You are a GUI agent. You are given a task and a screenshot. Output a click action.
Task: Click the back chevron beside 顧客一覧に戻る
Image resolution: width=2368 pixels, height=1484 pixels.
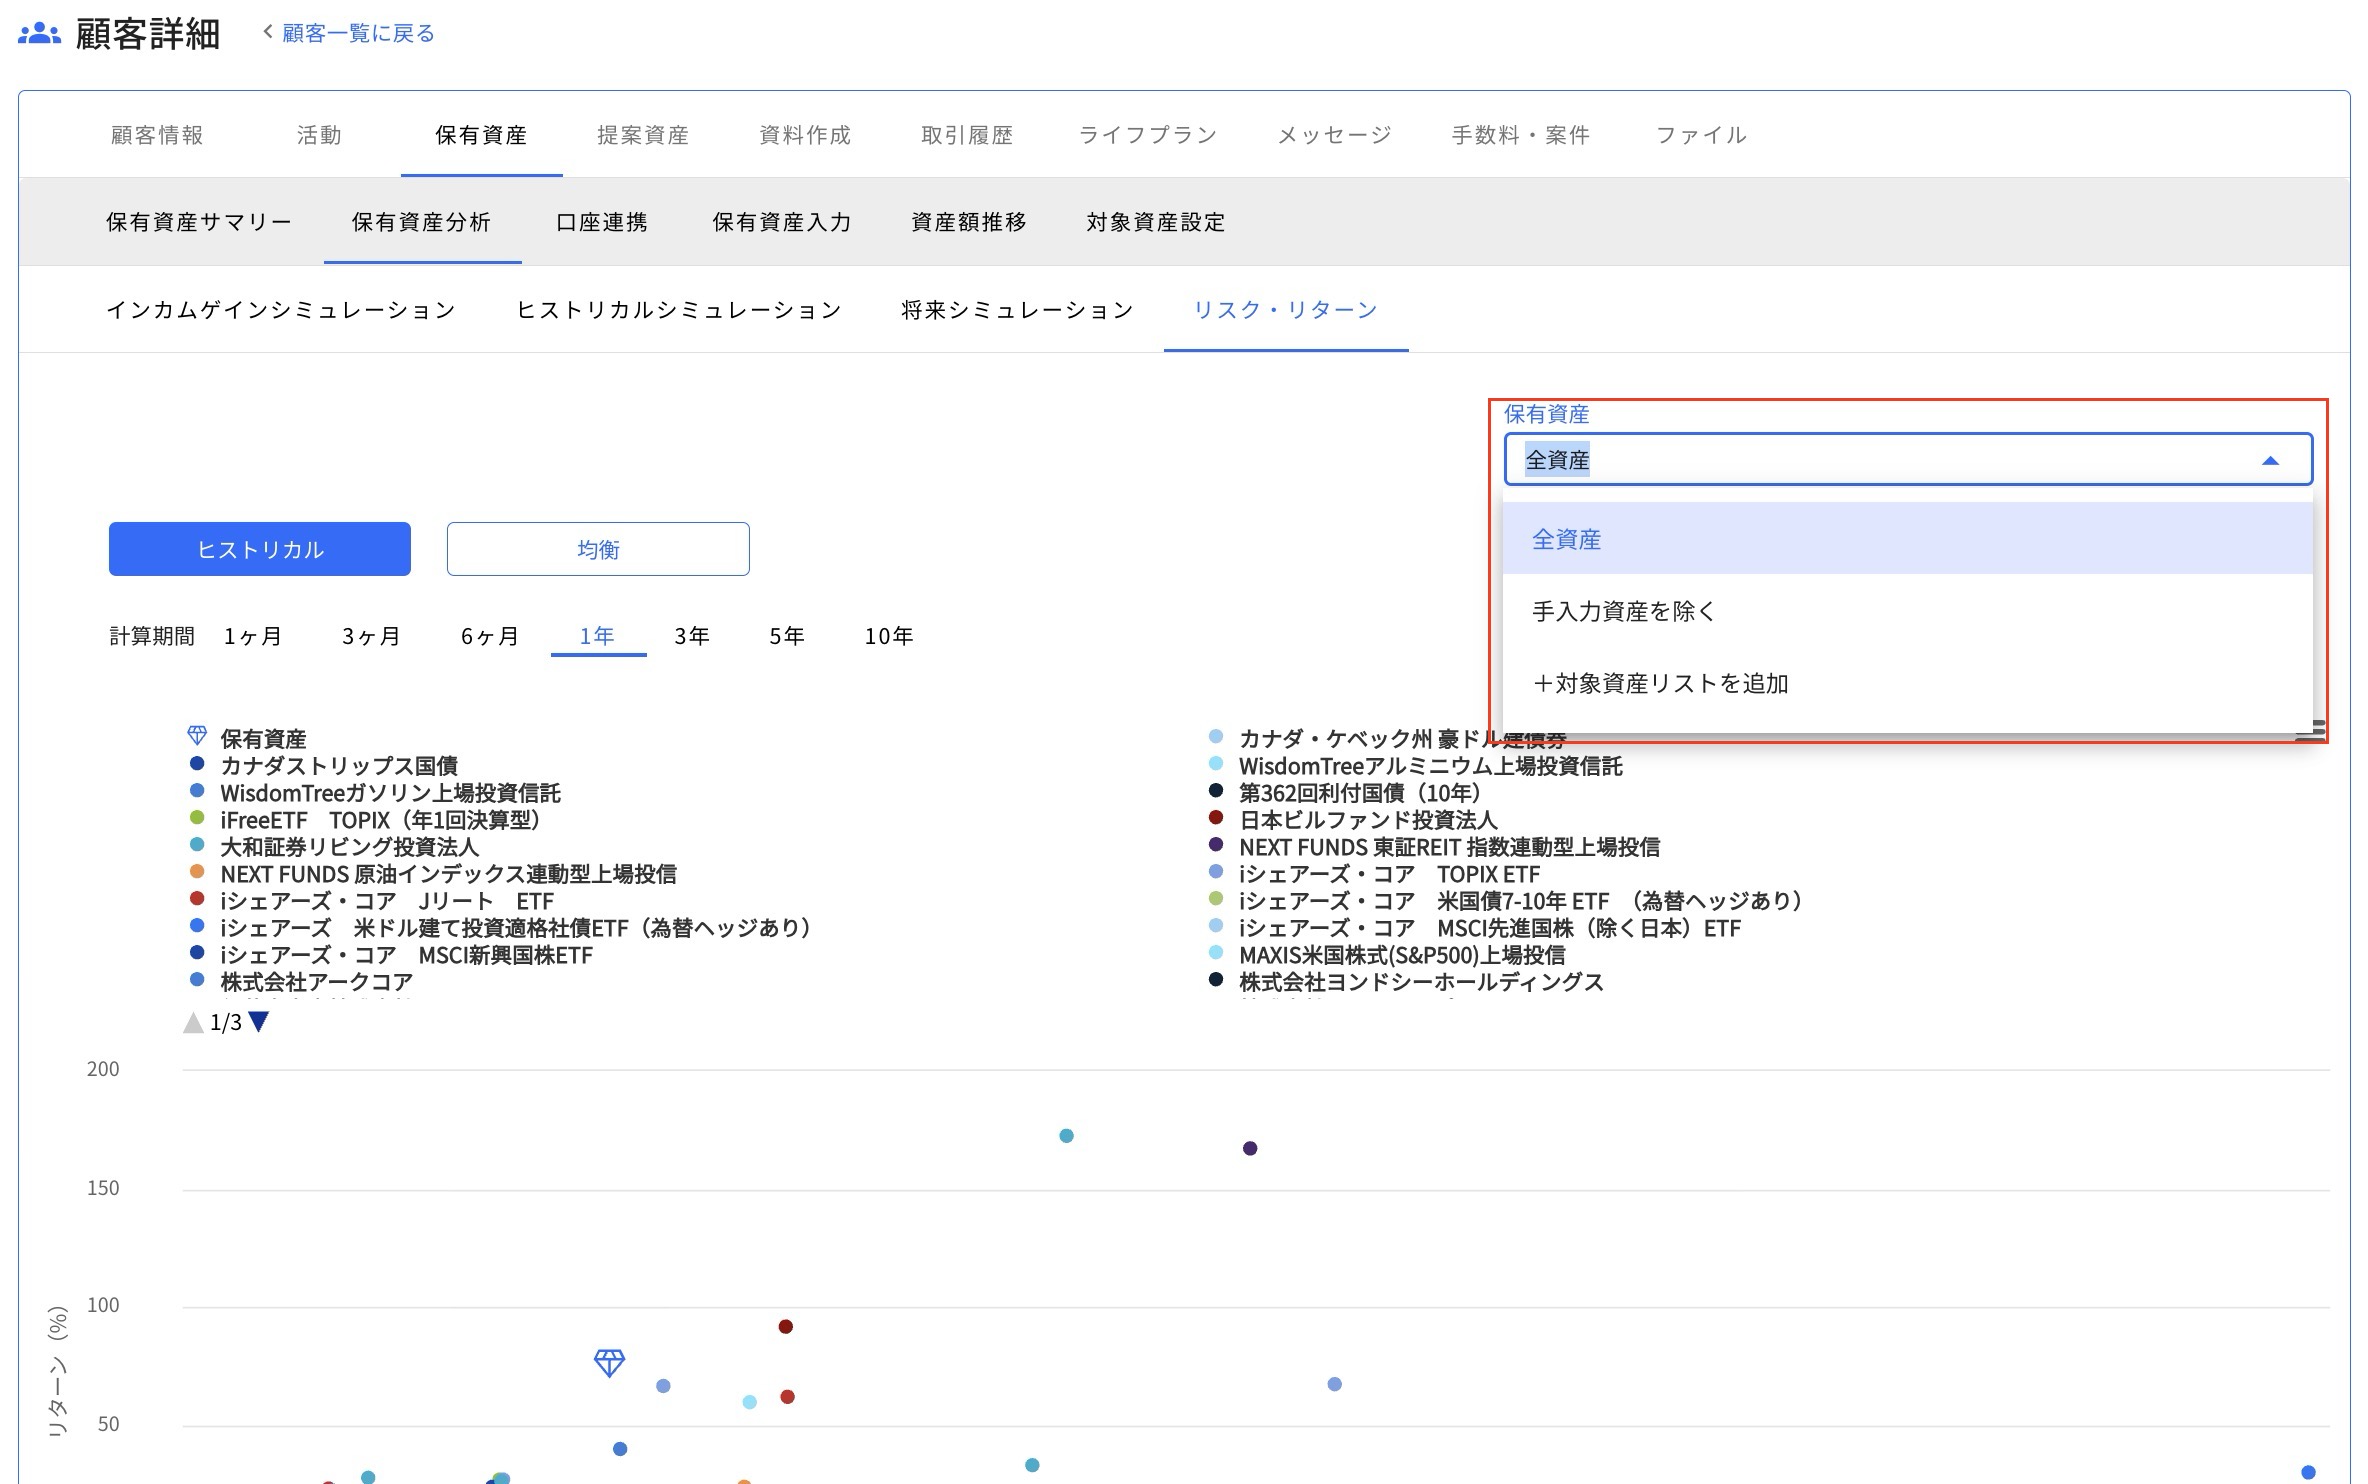point(267,32)
